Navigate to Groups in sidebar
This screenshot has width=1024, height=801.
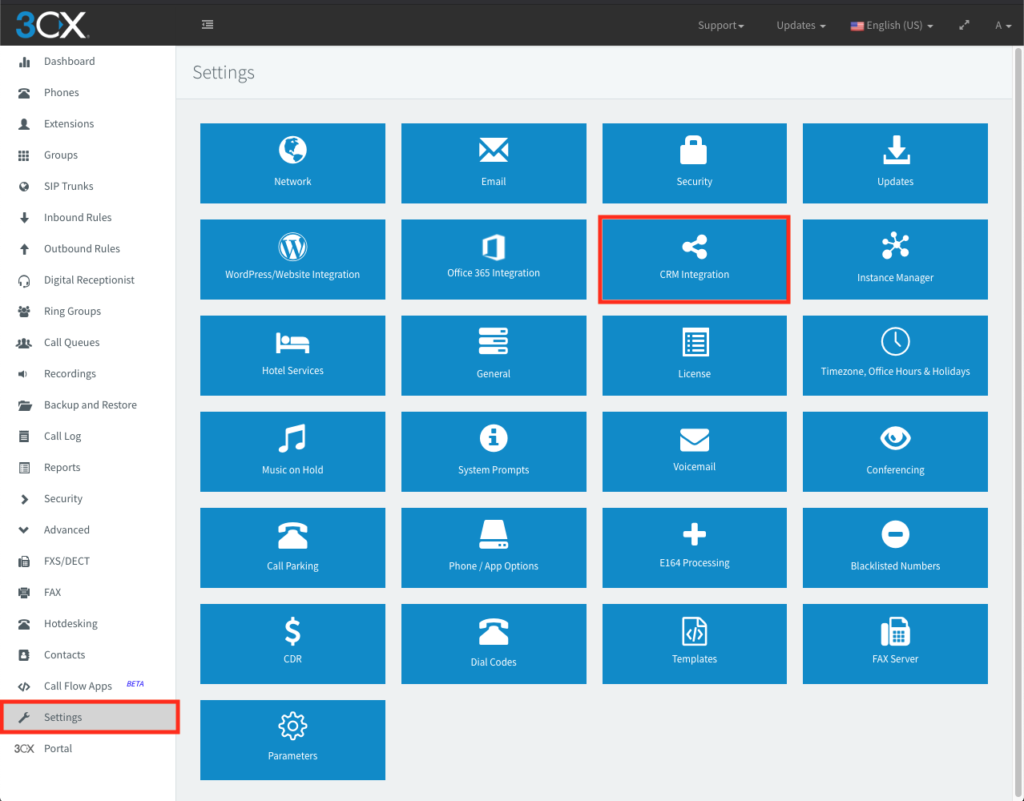[x=88, y=155]
